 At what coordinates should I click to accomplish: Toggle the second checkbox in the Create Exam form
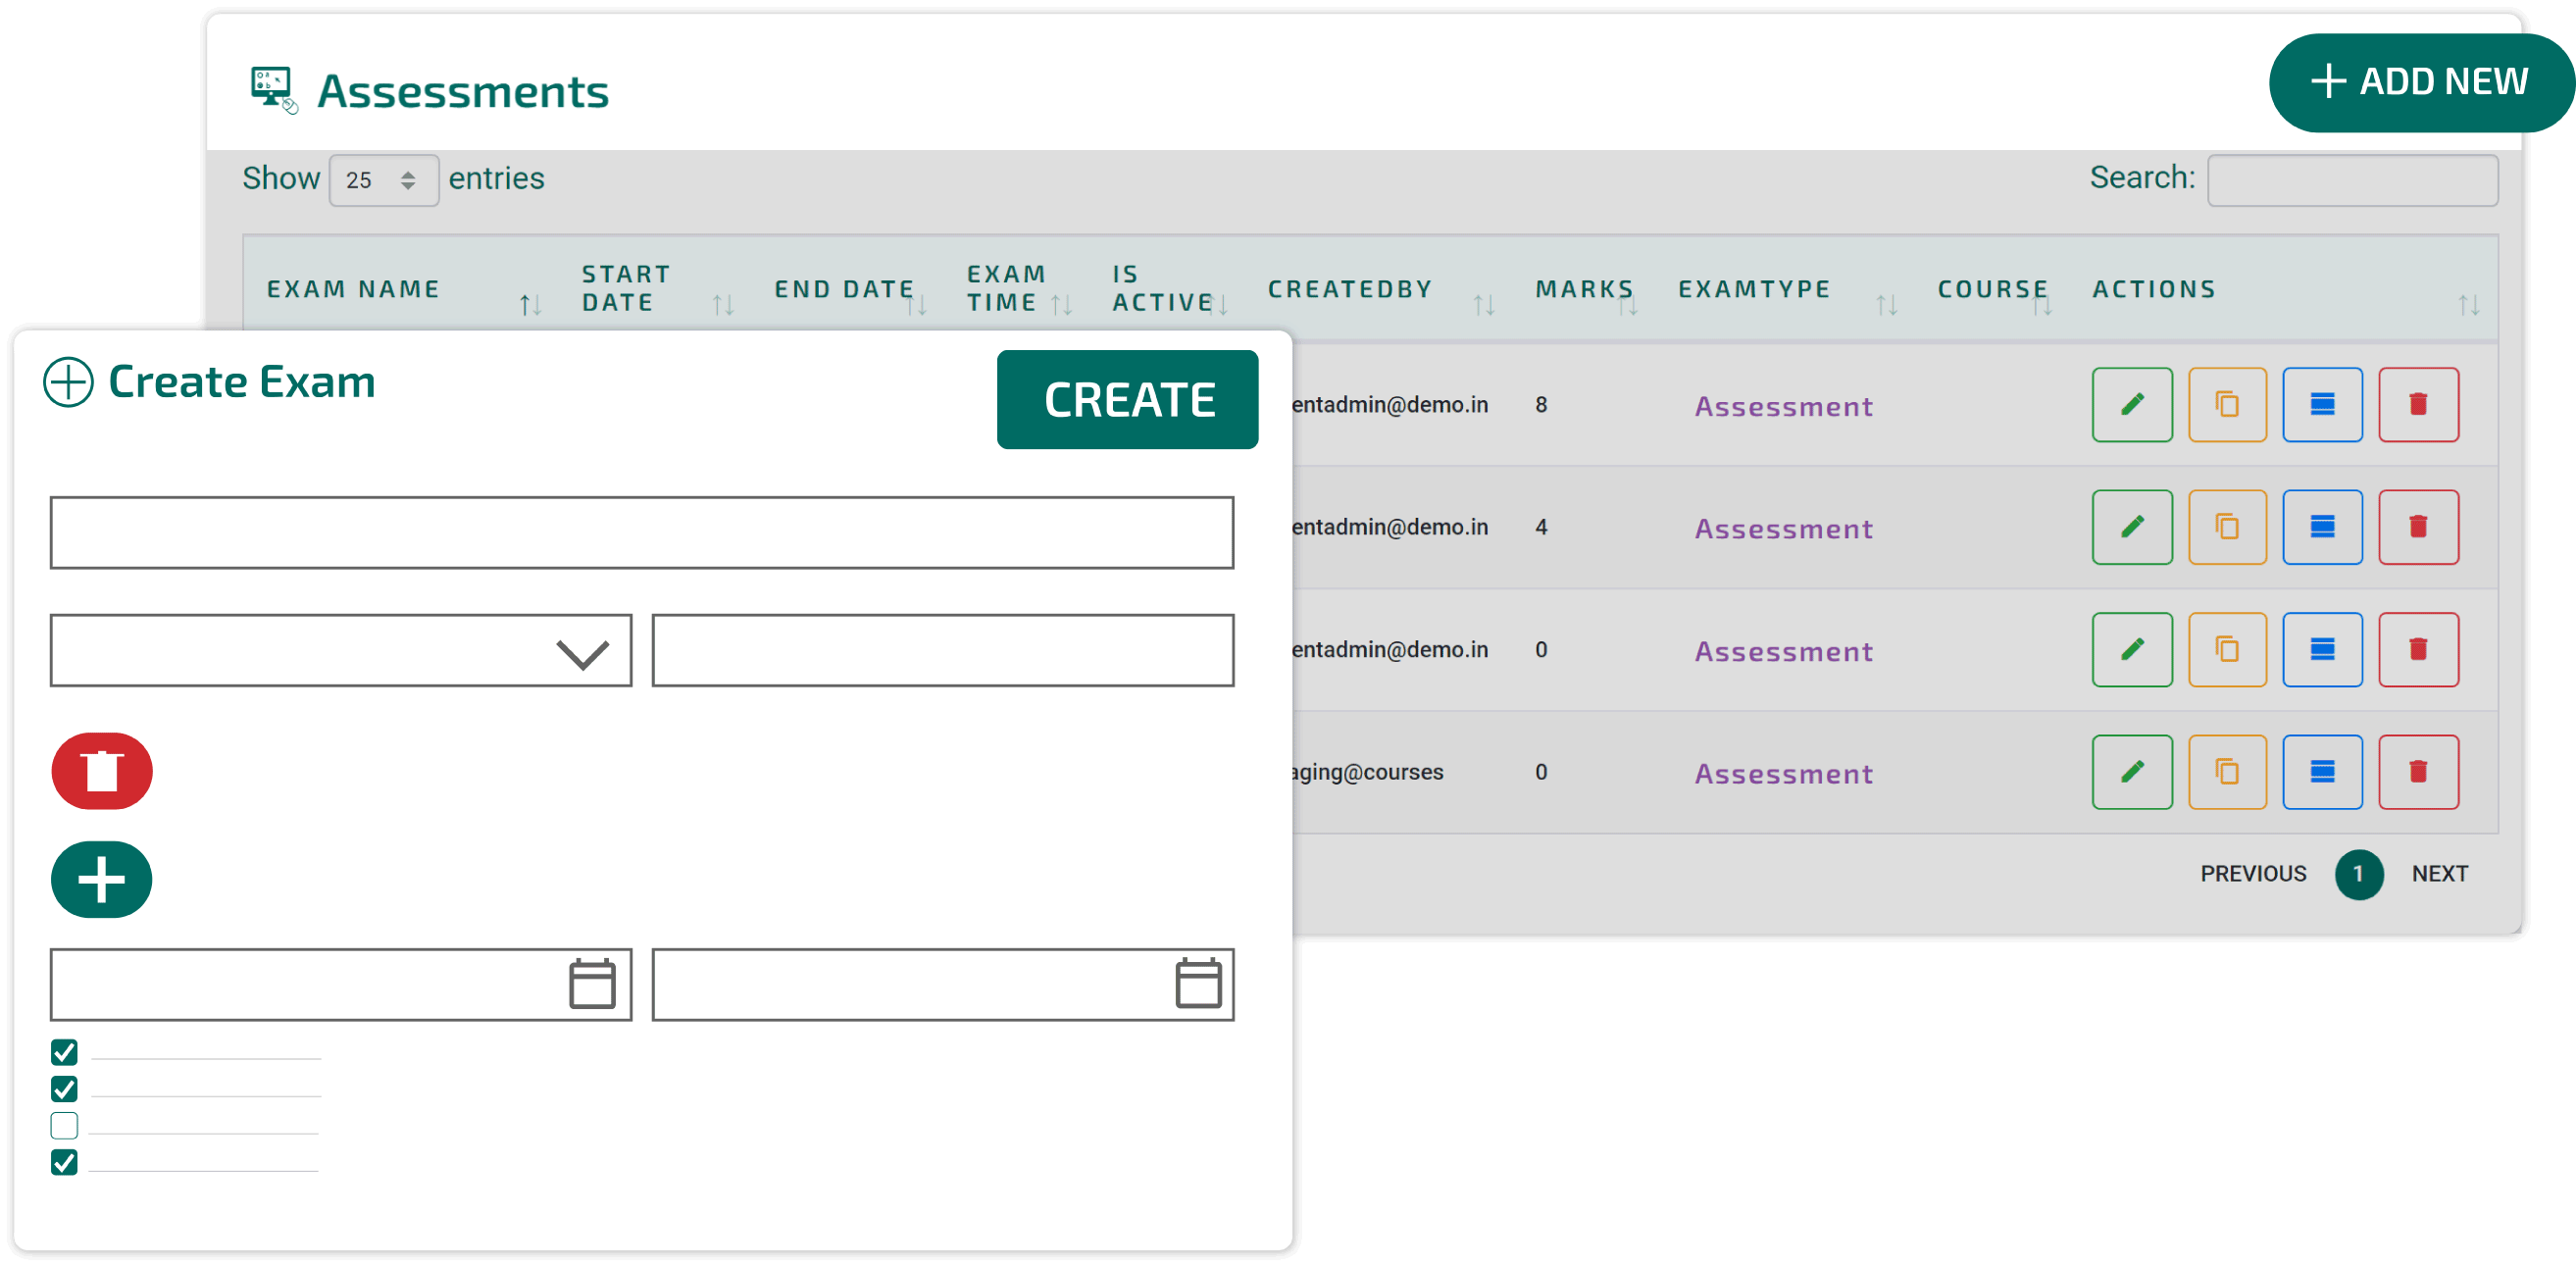64,1089
